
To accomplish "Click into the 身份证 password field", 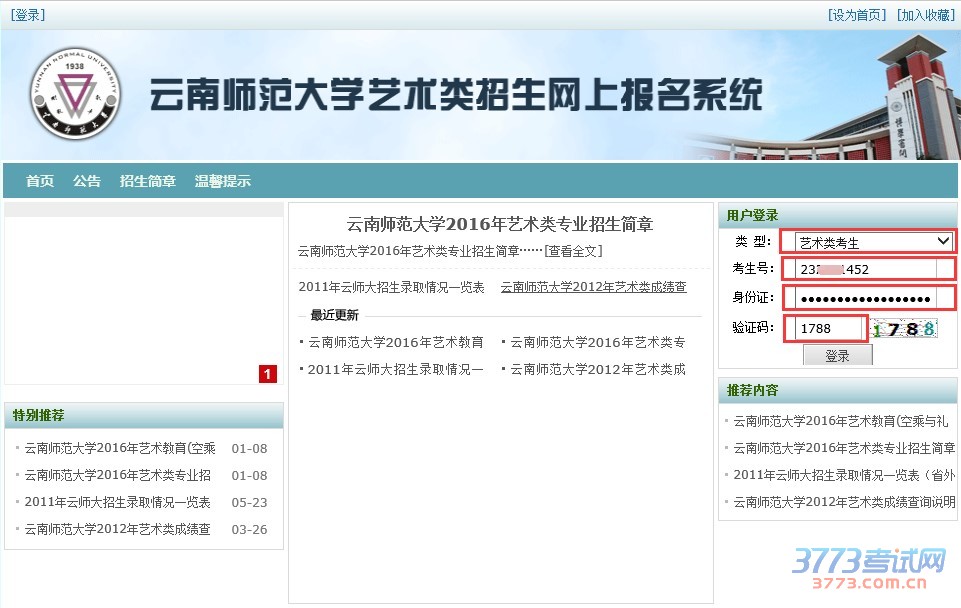I will [x=866, y=299].
